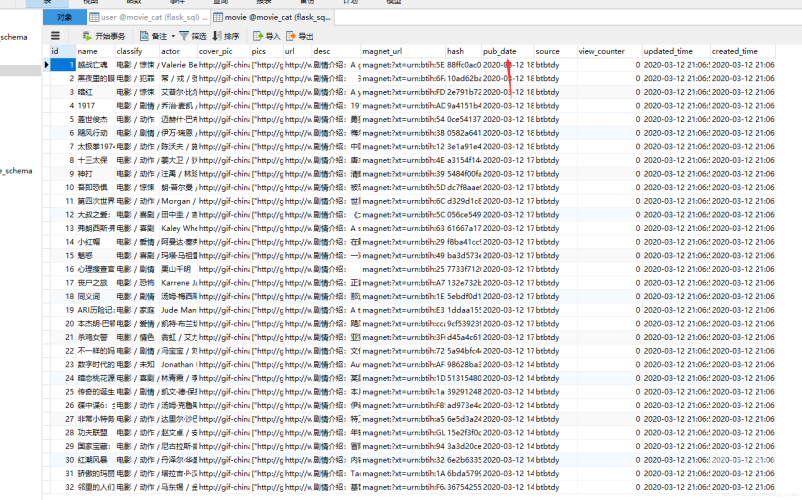
Task: Open the dropdown arrow beside 备注
Action: (173, 36)
